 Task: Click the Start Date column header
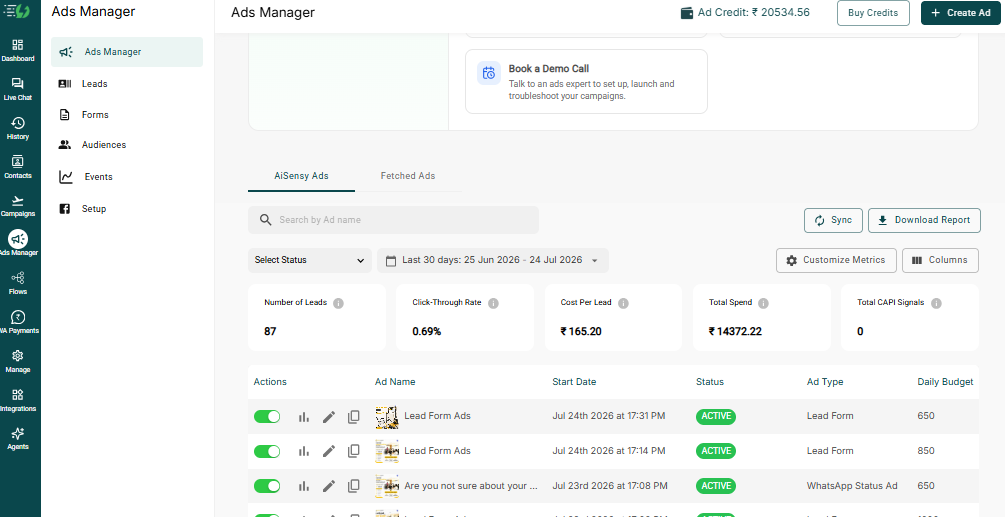(x=574, y=382)
